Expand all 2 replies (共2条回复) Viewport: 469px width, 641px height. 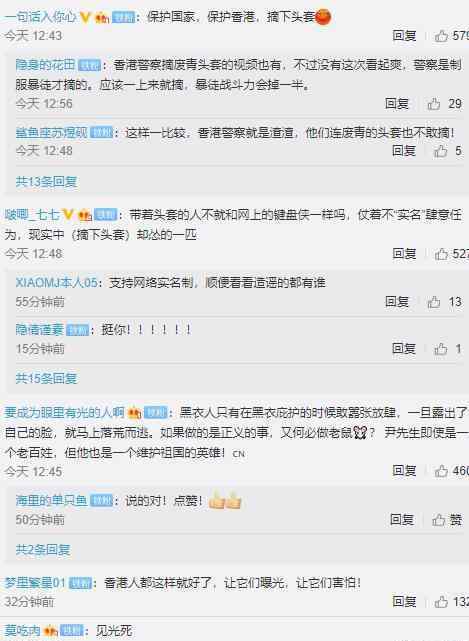pyautogui.click(x=43, y=549)
